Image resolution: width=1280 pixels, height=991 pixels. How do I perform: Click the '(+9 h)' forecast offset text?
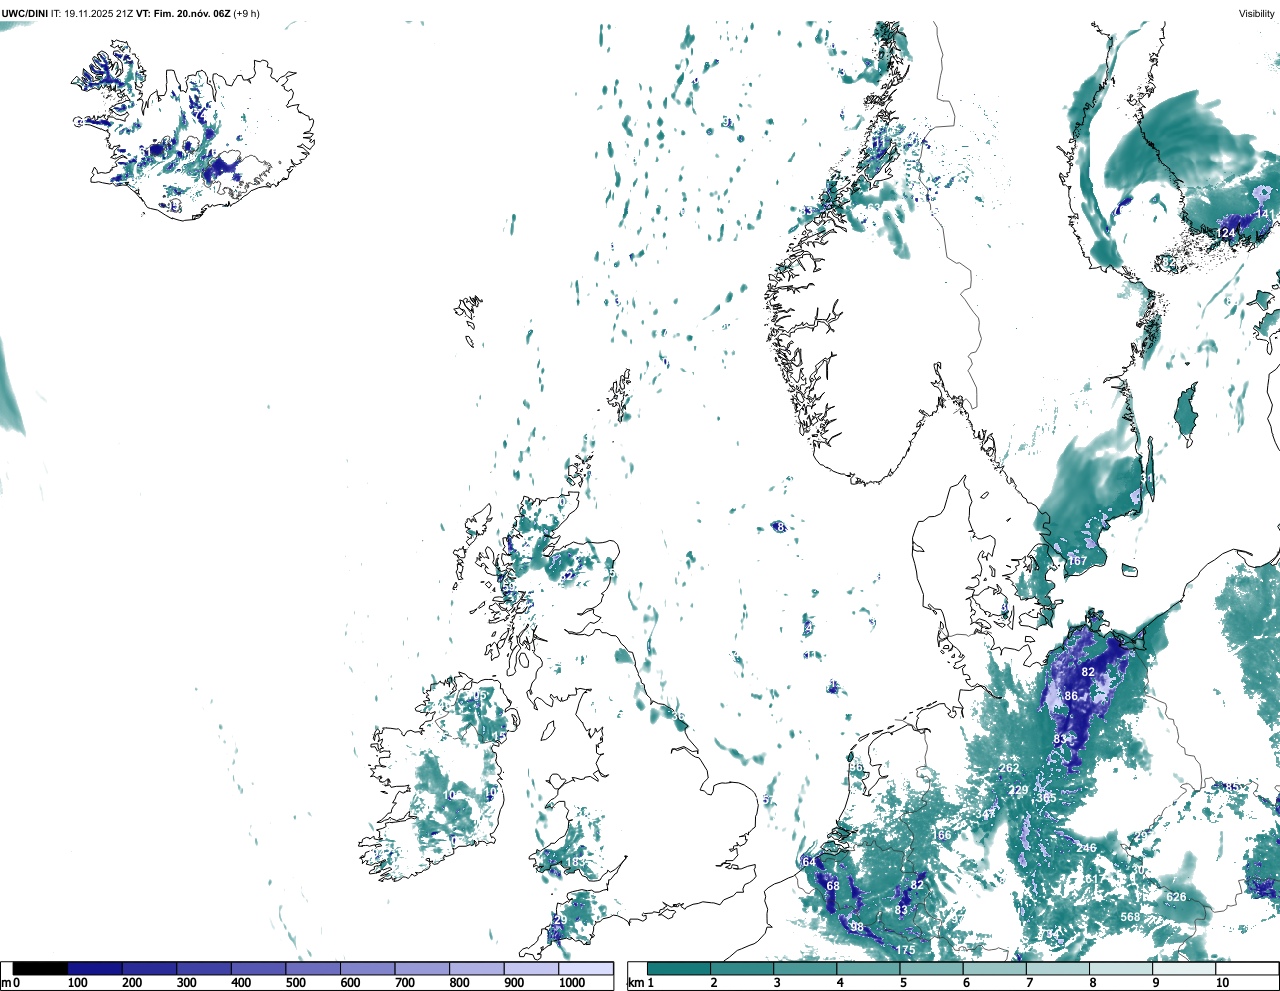246,14
